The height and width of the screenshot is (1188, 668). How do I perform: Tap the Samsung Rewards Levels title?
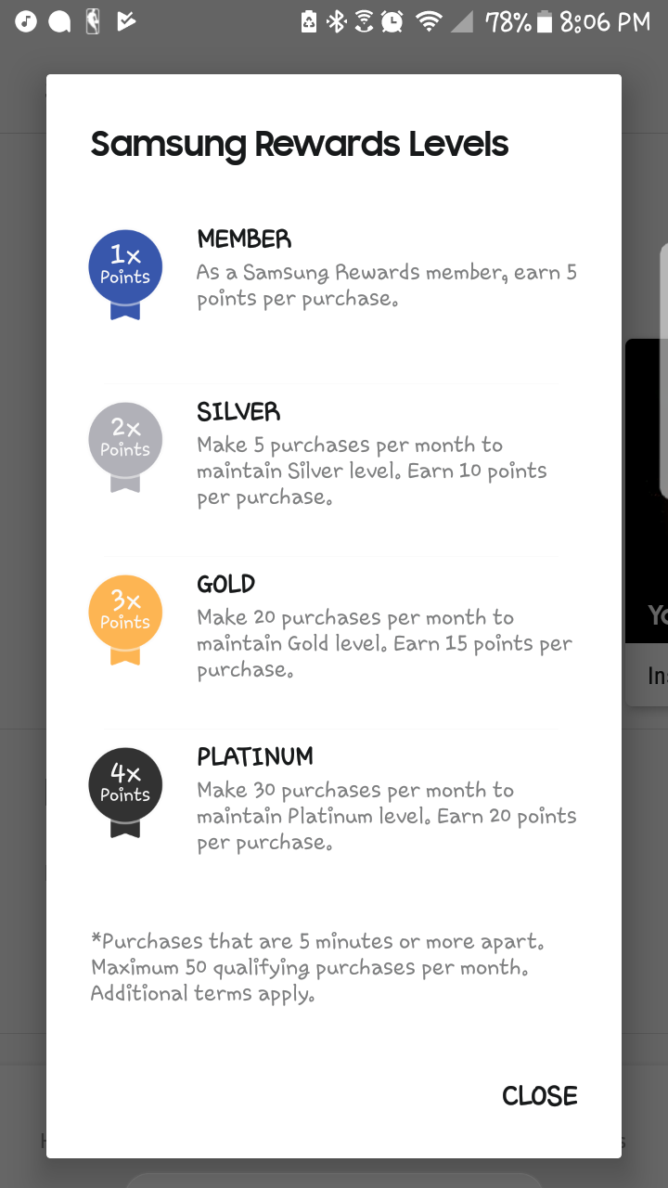pos(300,144)
